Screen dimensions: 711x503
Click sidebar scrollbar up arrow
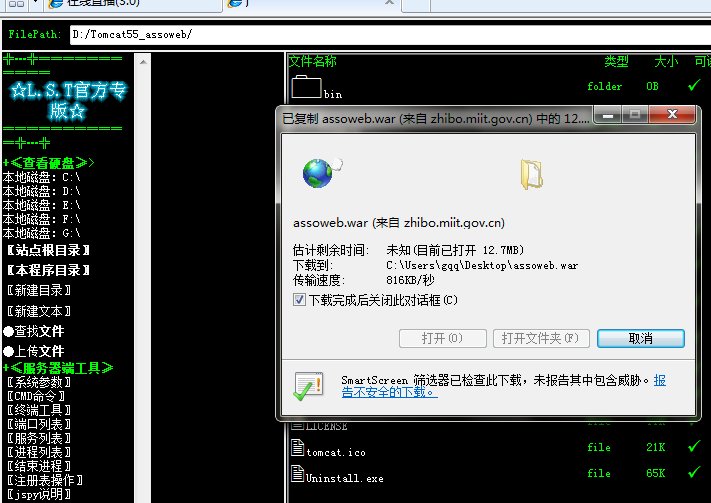click(x=143, y=62)
